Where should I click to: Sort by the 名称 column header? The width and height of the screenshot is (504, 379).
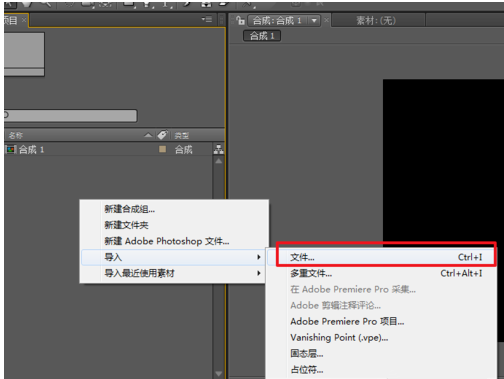coord(16,135)
